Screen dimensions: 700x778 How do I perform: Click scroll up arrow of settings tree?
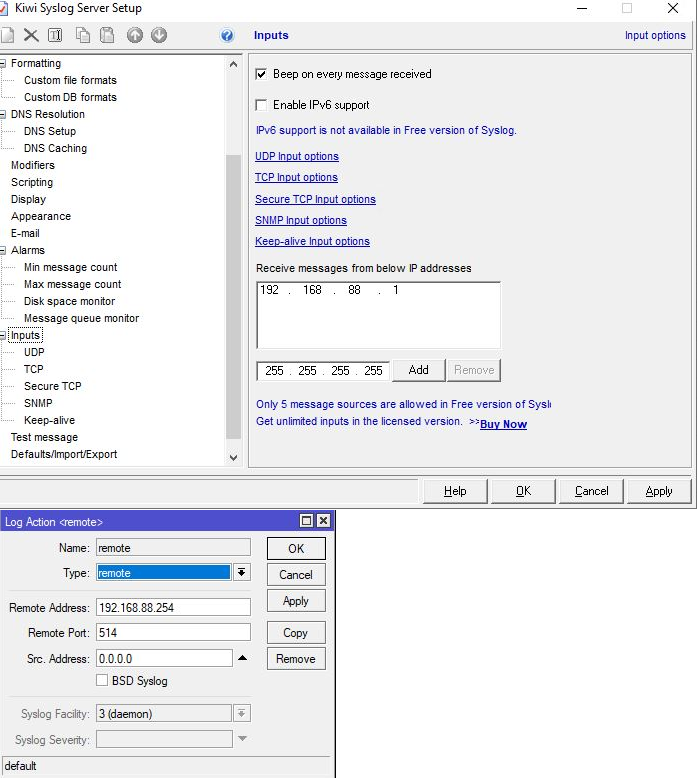[233, 64]
